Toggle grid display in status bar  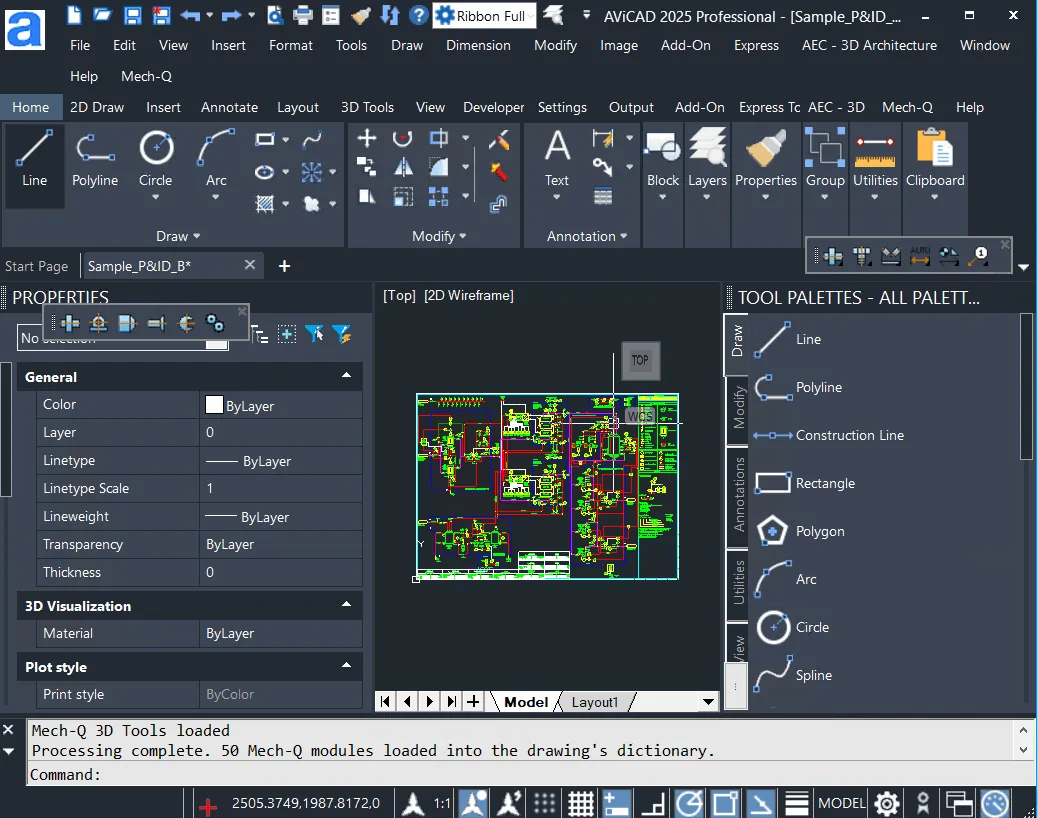tap(581, 803)
